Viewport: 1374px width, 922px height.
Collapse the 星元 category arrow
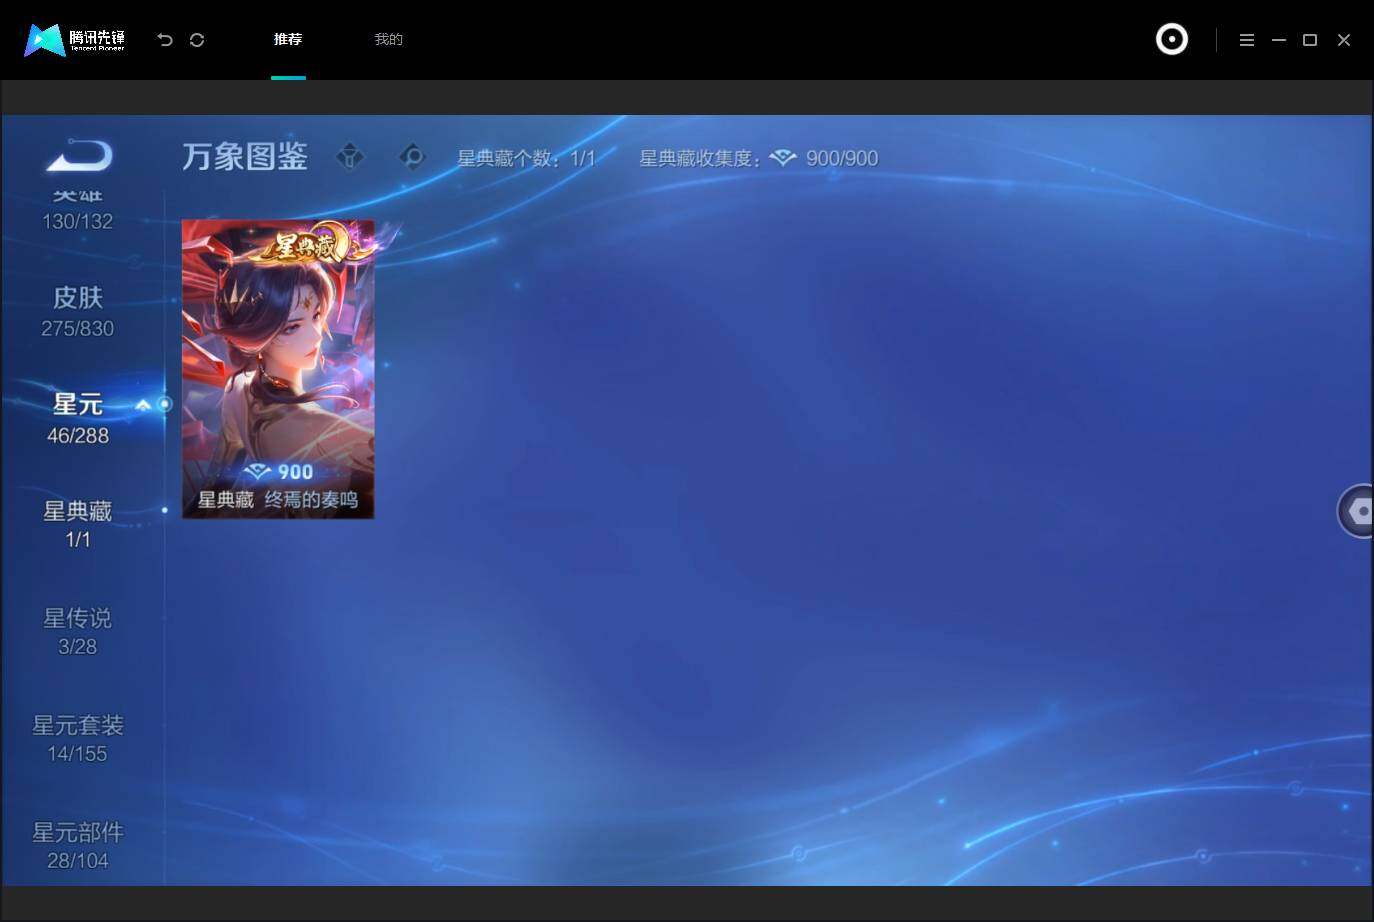(143, 405)
